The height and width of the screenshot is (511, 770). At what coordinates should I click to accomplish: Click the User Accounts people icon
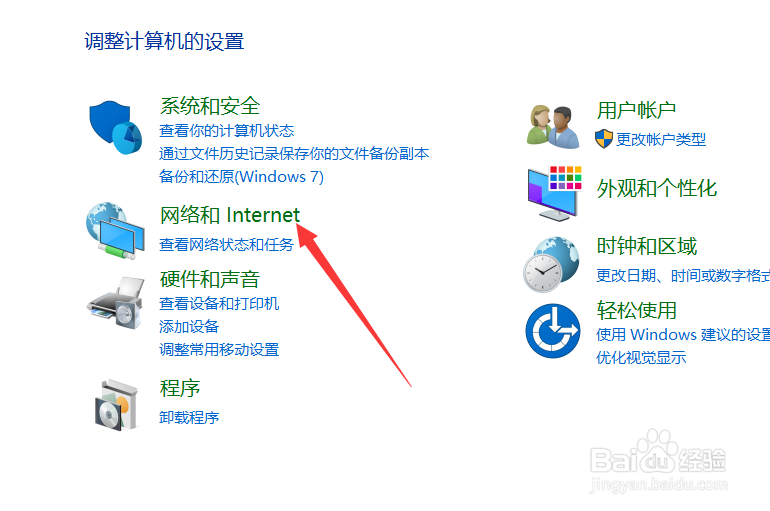(553, 127)
